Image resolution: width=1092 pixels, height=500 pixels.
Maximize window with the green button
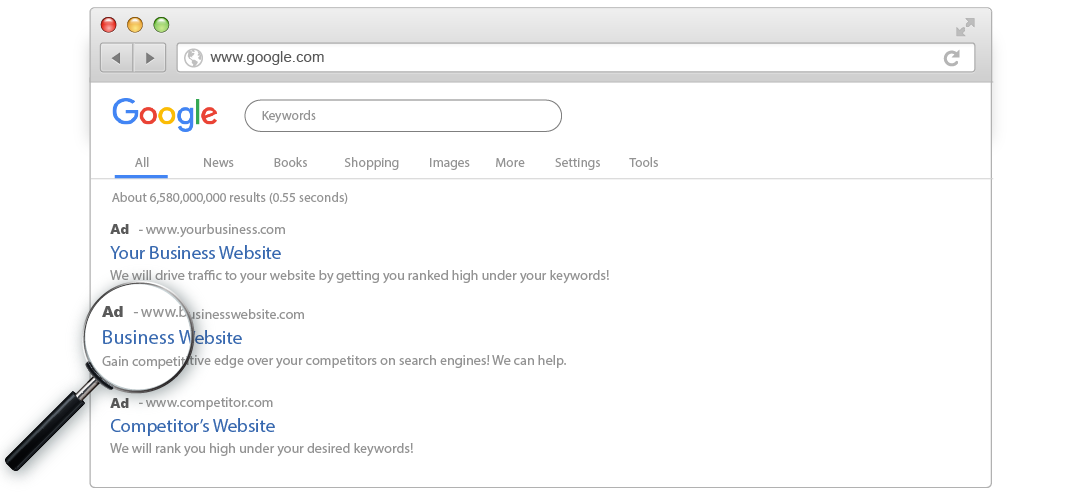(x=162, y=25)
